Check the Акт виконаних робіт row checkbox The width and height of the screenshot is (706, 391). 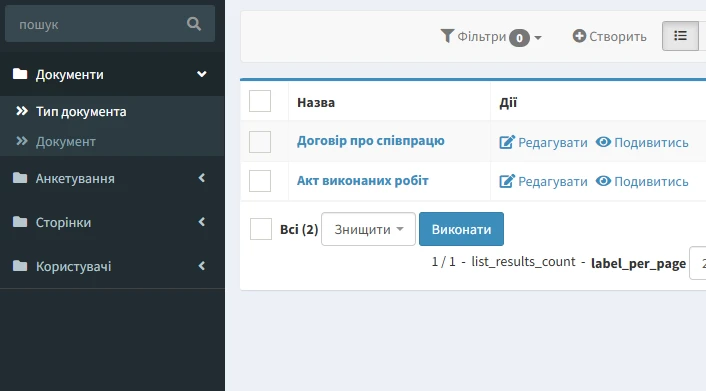click(260, 181)
